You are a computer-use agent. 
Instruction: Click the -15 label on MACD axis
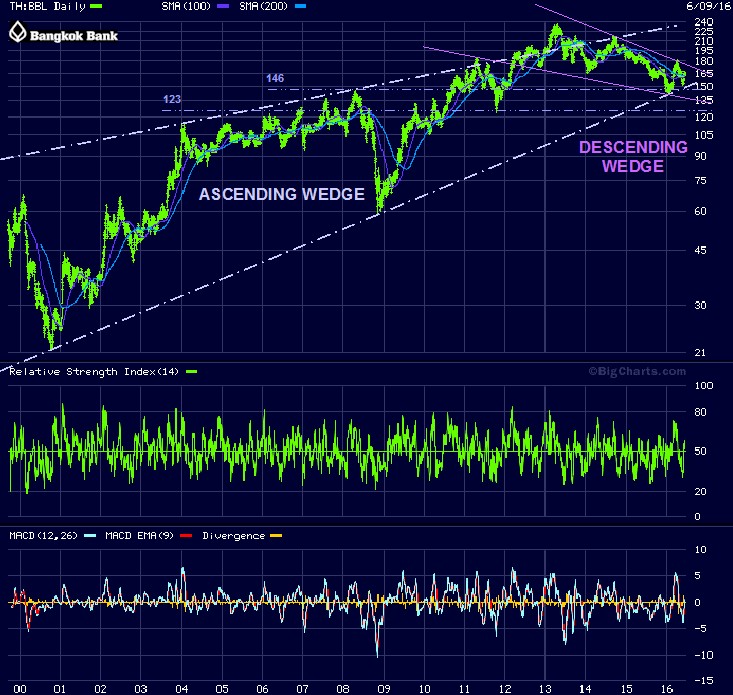tap(704, 681)
